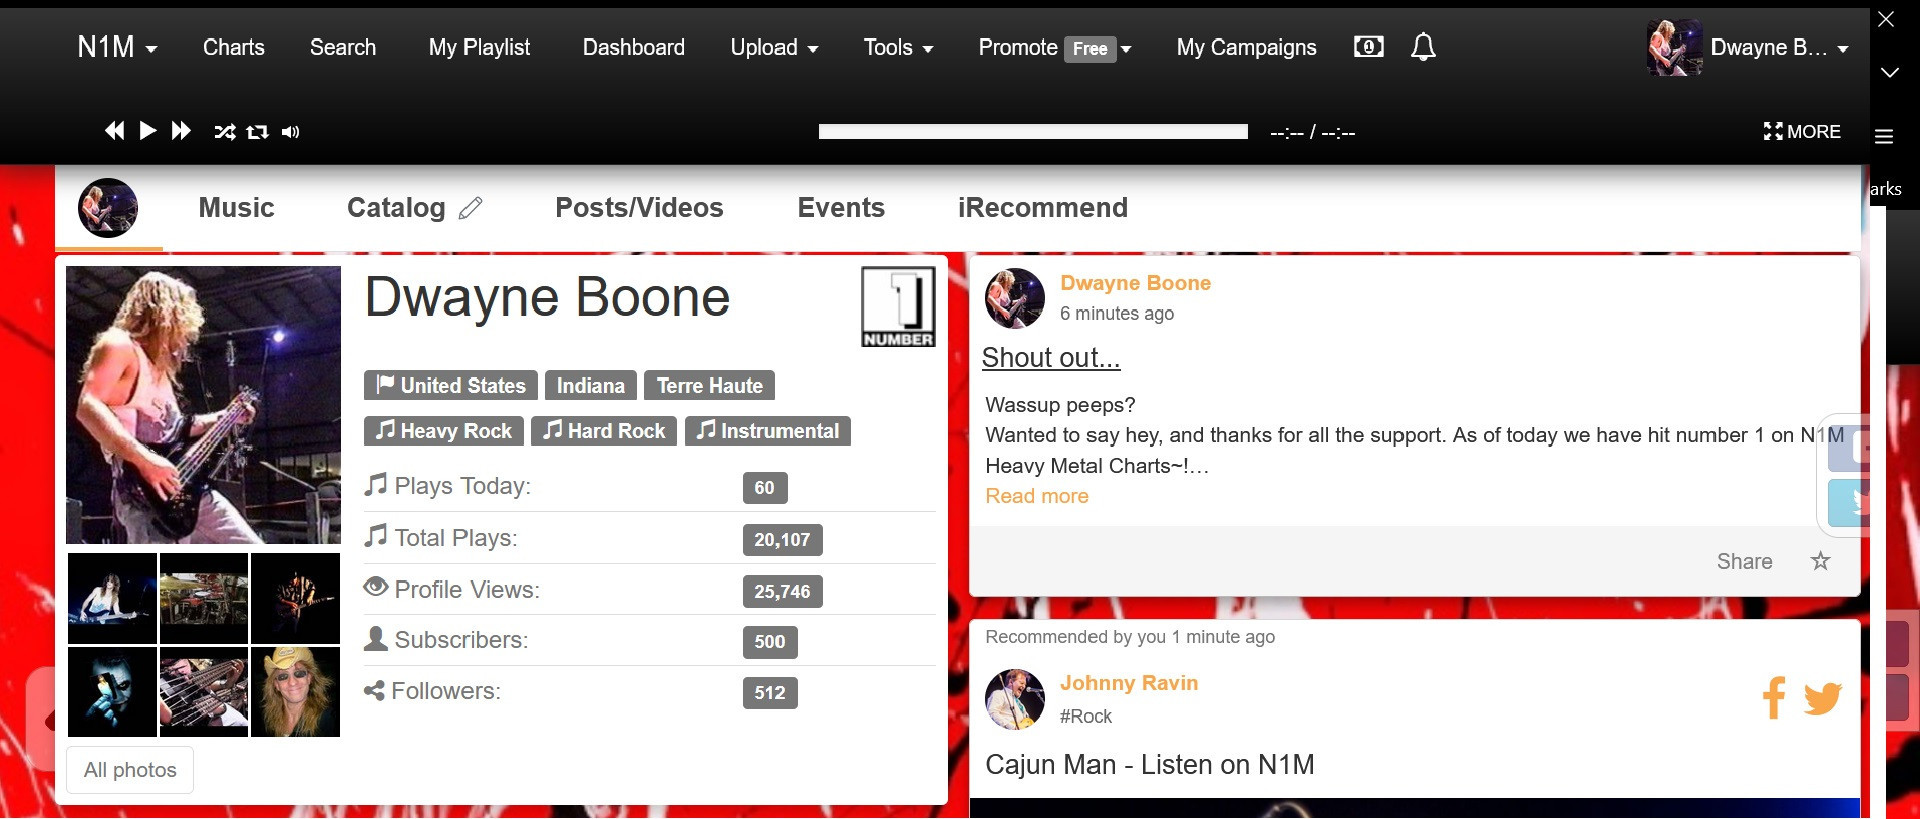Click the All photos button
This screenshot has height=819, width=1920.
[130, 770]
